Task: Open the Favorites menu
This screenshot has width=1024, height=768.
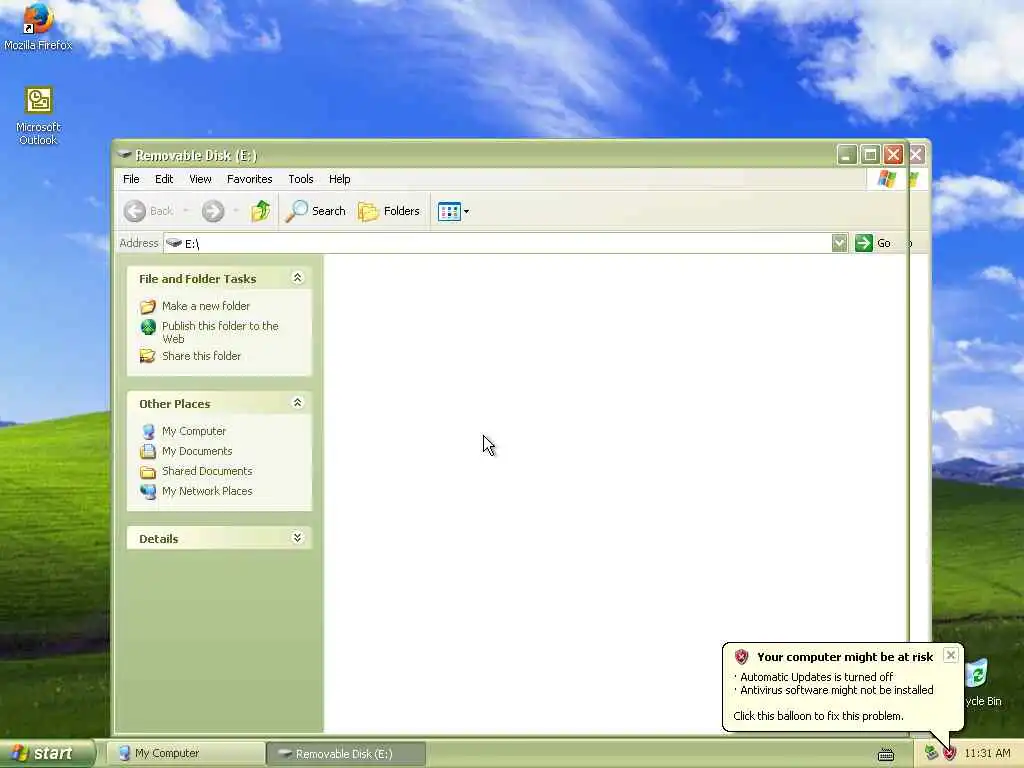Action: coord(249,179)
